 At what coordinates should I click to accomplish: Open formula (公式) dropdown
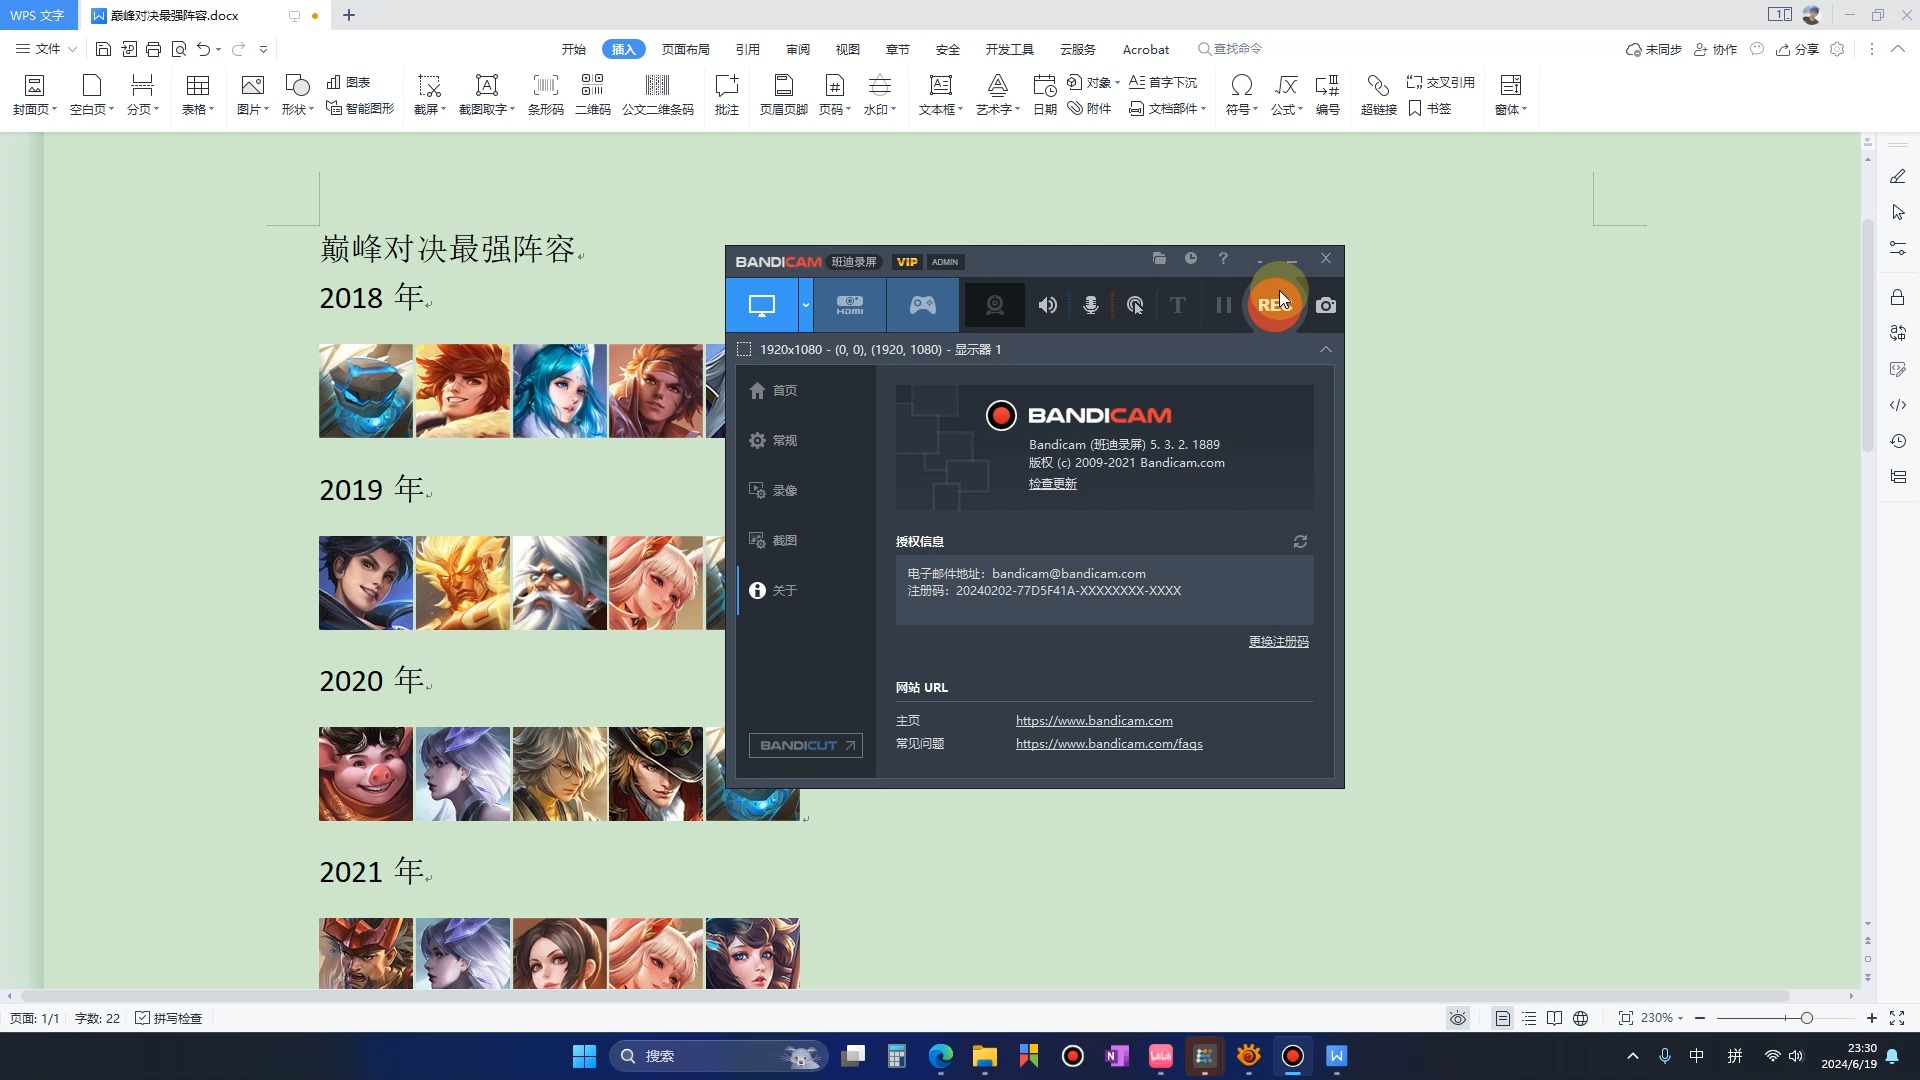coord(1286,109)
